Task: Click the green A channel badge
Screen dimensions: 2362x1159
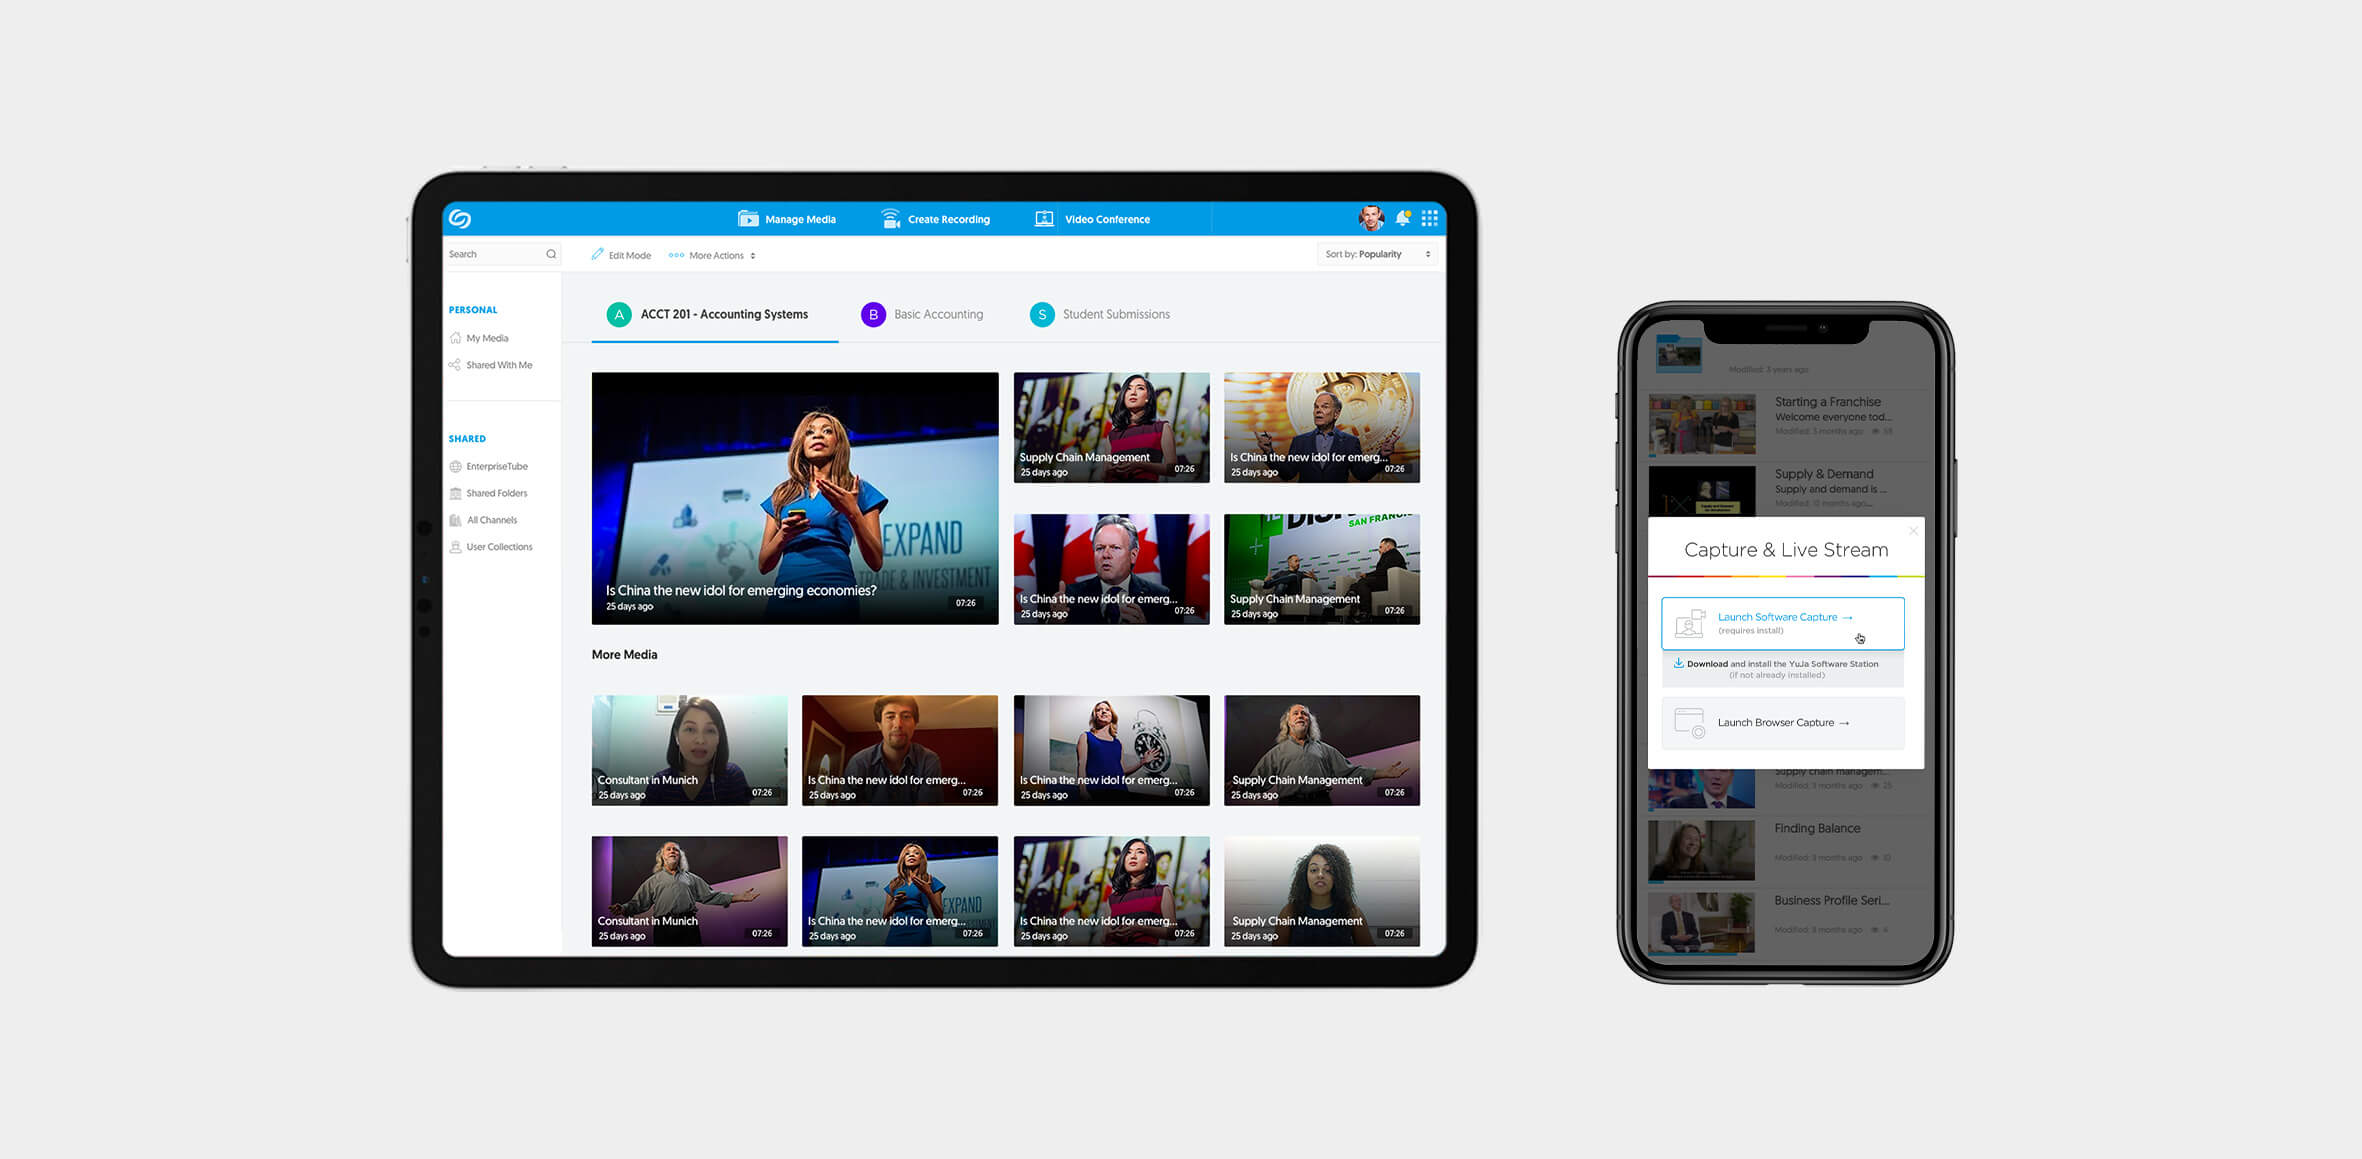Action: 619,315
